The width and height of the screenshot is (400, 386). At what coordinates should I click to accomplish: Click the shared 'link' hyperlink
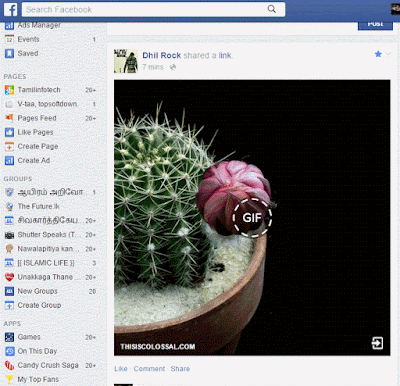225,56
